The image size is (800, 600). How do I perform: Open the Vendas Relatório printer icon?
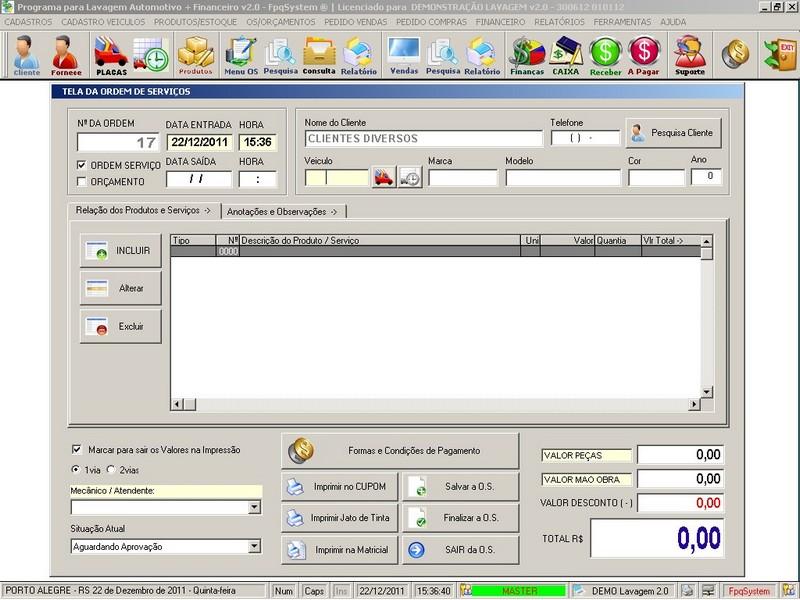(x=482, y=55)
